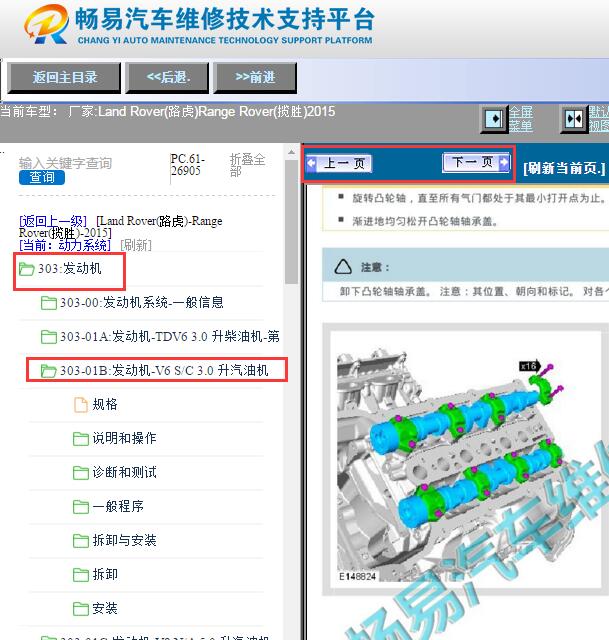Click 折叠全部 to collapse all

pos(247,165)
